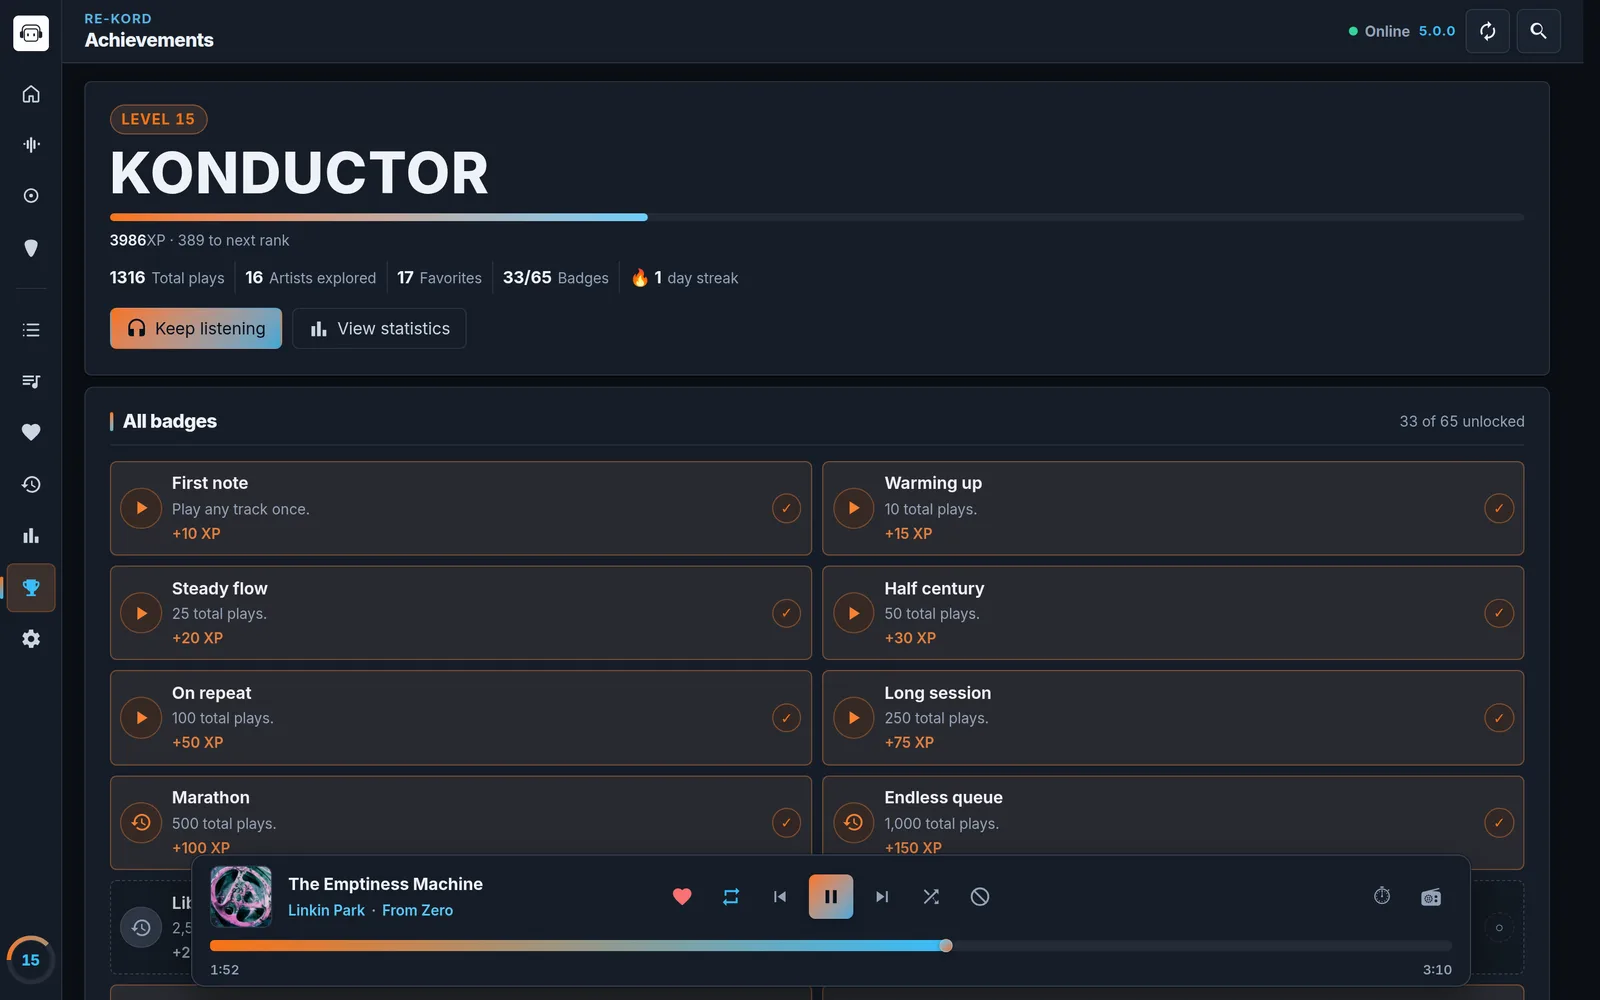The height and width of the screenshot is (1000, 1600).
Task: Click the refresh sync icon in header
Action: (x=1488, y=31)
